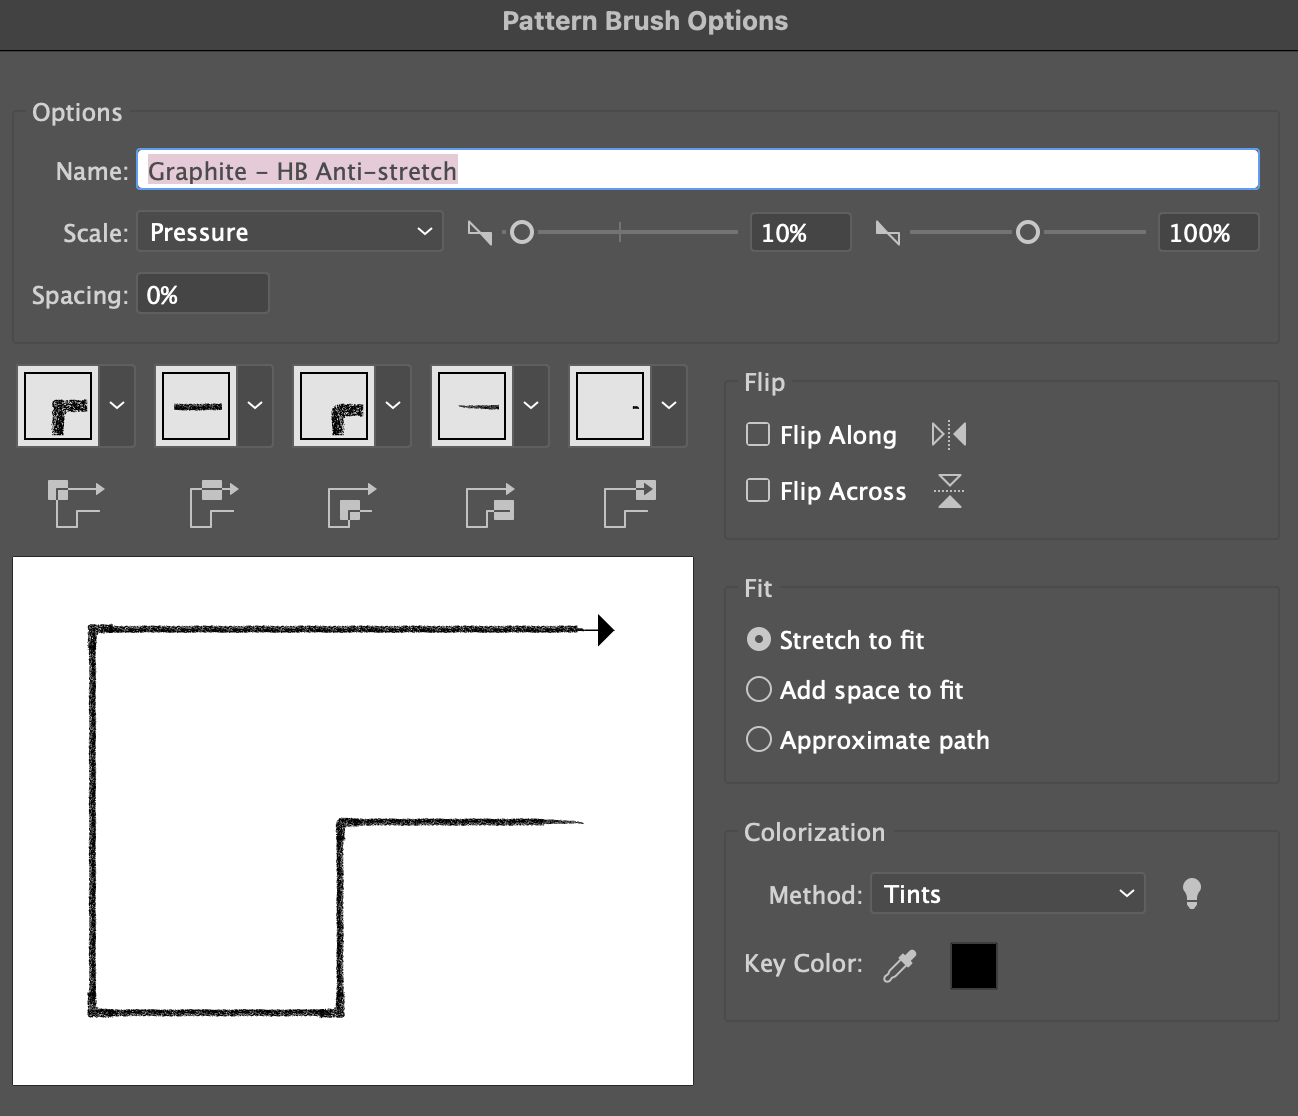Viewport: 1298px width, 1116px height.
Task: Click the Spacing percentage input field
Action: (x=203, y=295)
